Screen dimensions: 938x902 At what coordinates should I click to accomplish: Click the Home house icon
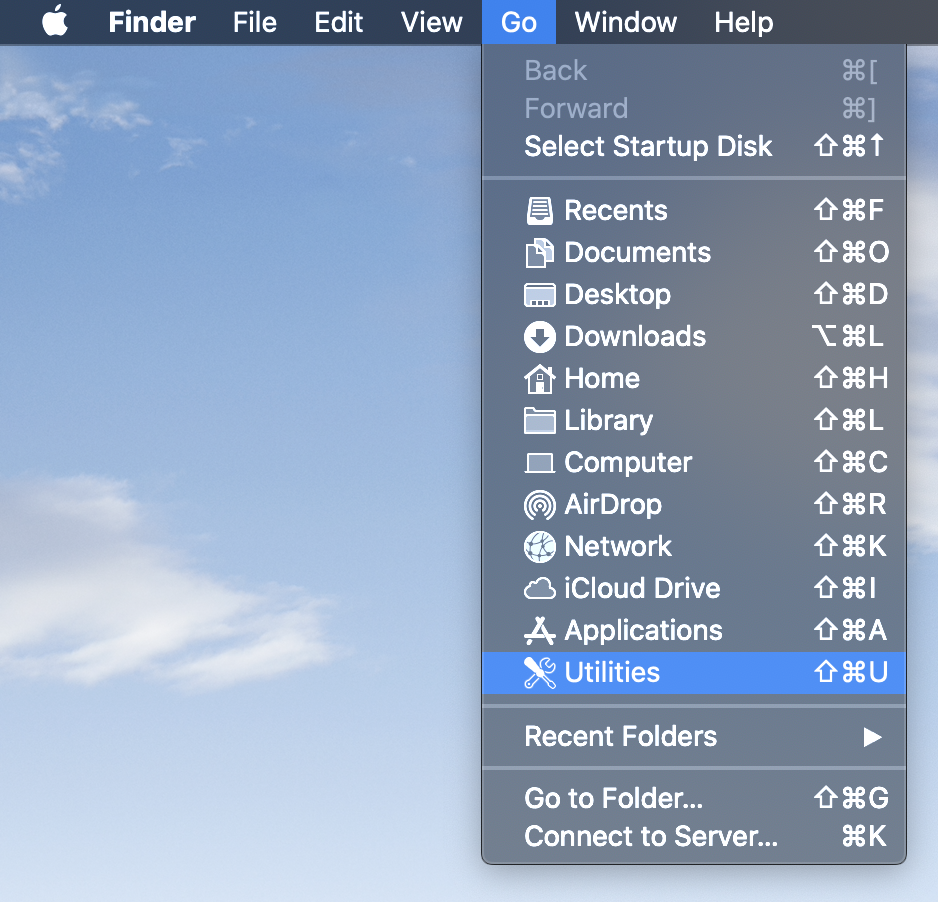pos(539,379)
